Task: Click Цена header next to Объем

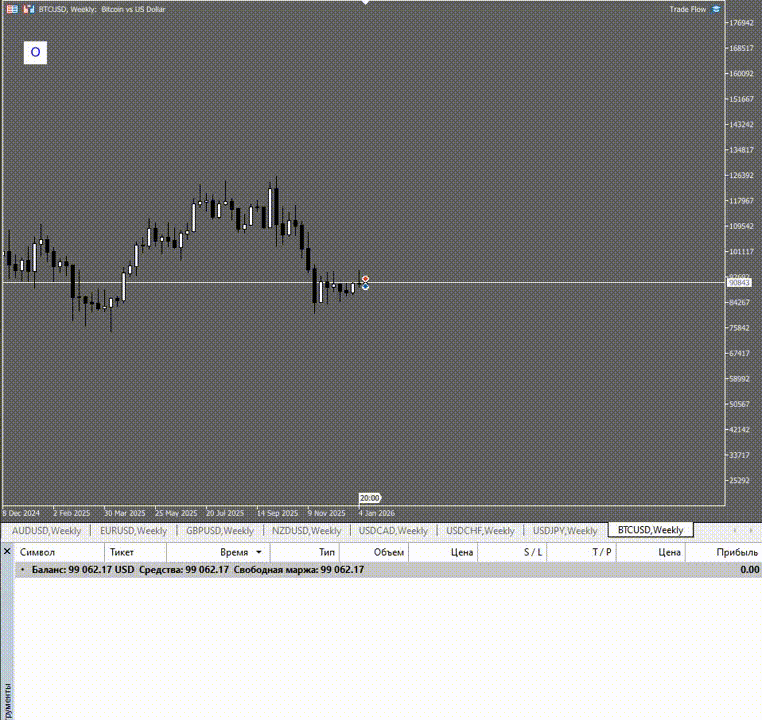Action: tap(443, 552)
